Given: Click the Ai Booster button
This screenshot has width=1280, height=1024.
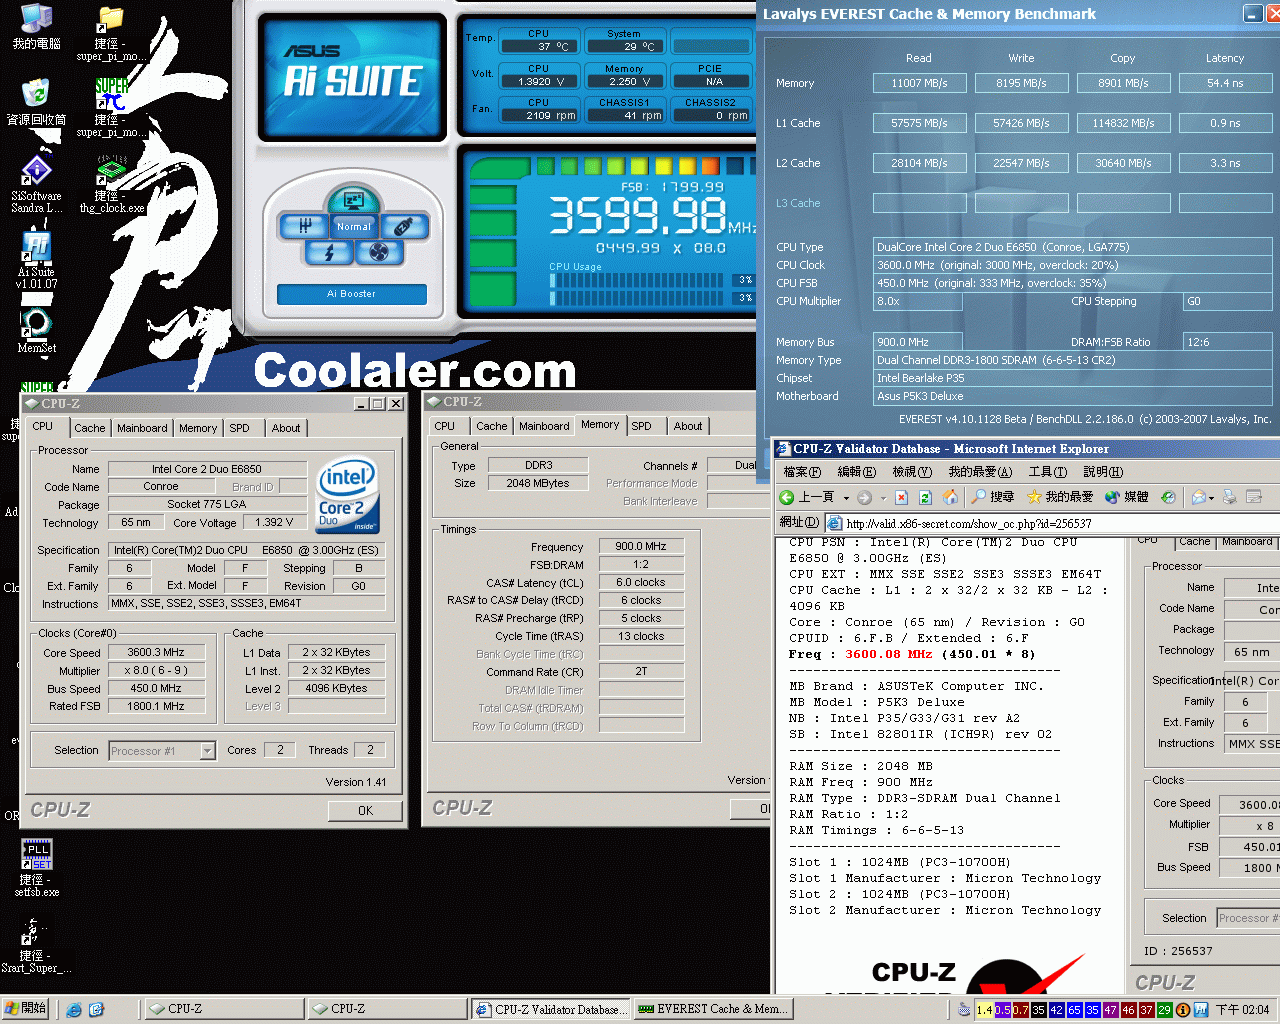Looking at the screenshot, I should [351, 294].
